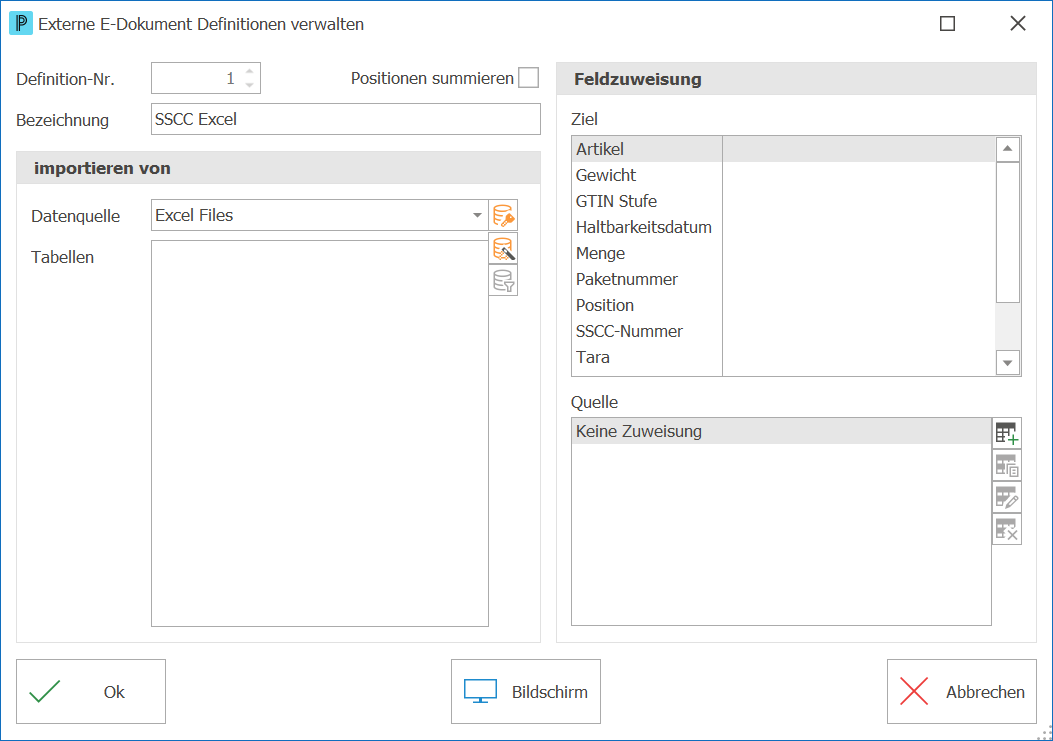Viewport: 1053px width, 741px height.
Task: Select the GTIN Stufe row
Action: [783, 202]
